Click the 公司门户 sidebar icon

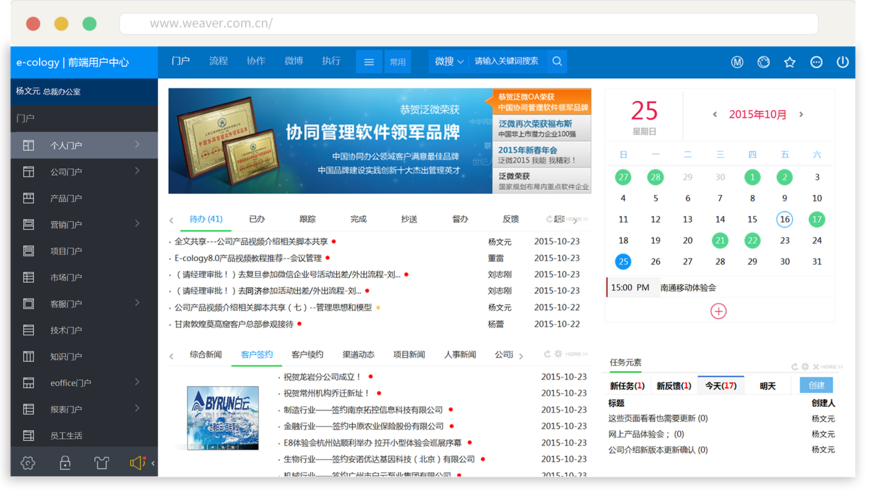pos(28,172)
